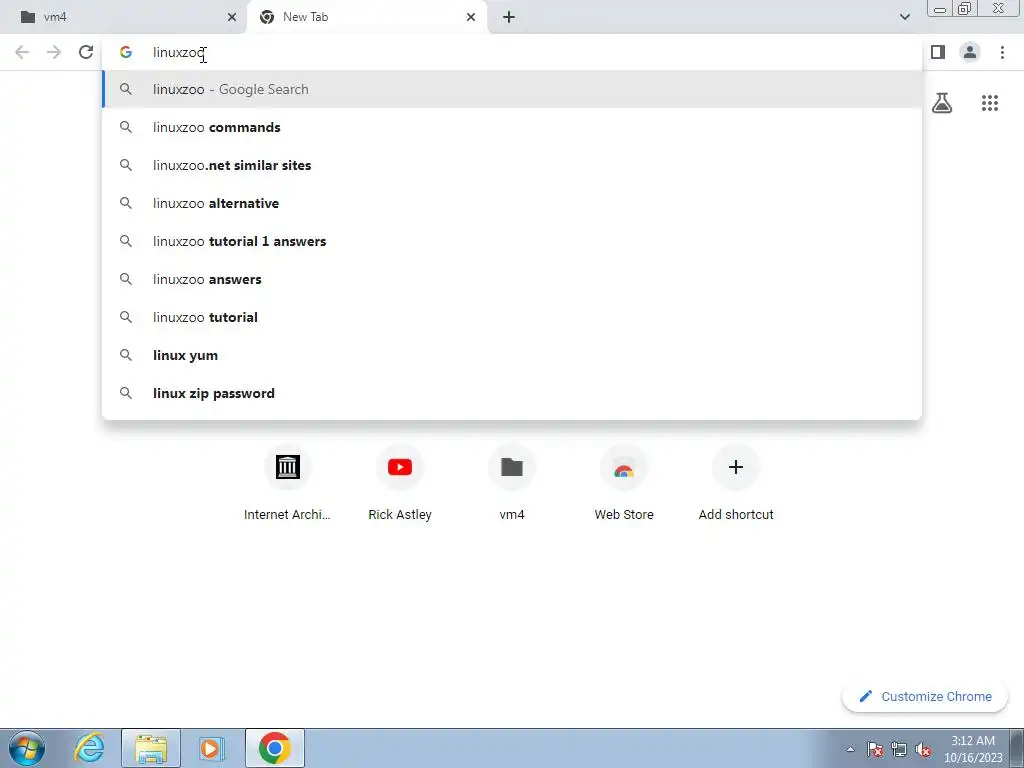Launch Internet Explorer from taskbar
The height and width of the screenshot is (768, 1024).
click(x=89, y=748)
